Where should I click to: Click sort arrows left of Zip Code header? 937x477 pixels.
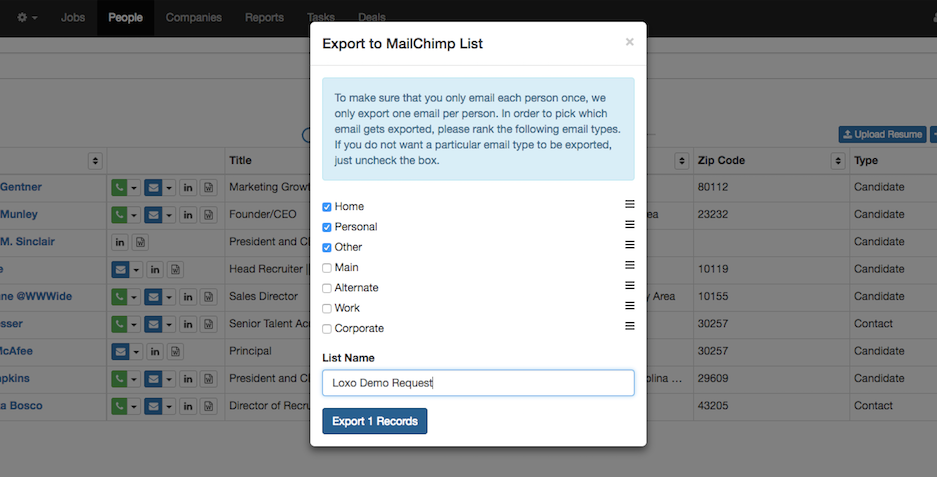pyautogui.click(x=682, y=160)
